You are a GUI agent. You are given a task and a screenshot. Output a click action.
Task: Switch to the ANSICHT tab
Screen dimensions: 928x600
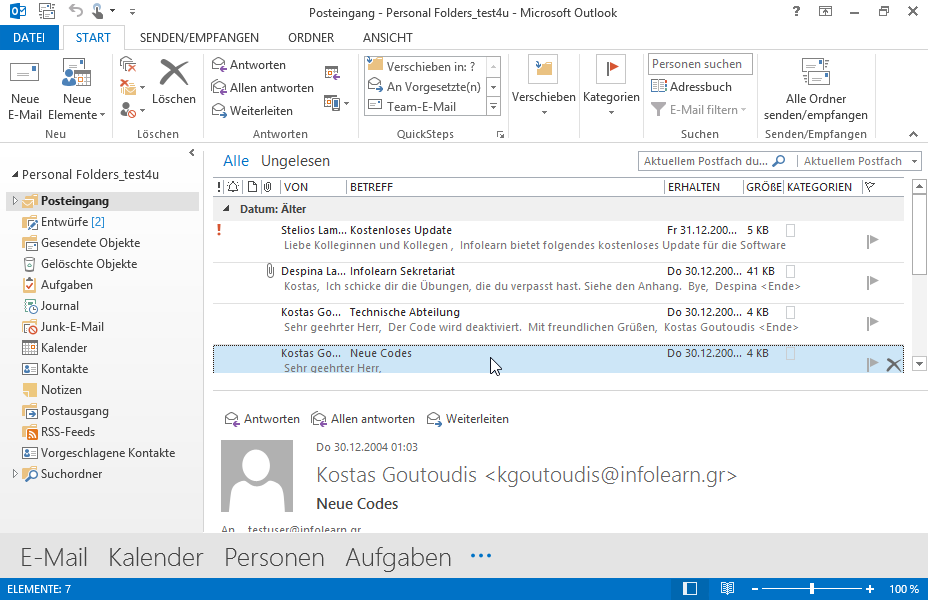[x=388, y=37]
